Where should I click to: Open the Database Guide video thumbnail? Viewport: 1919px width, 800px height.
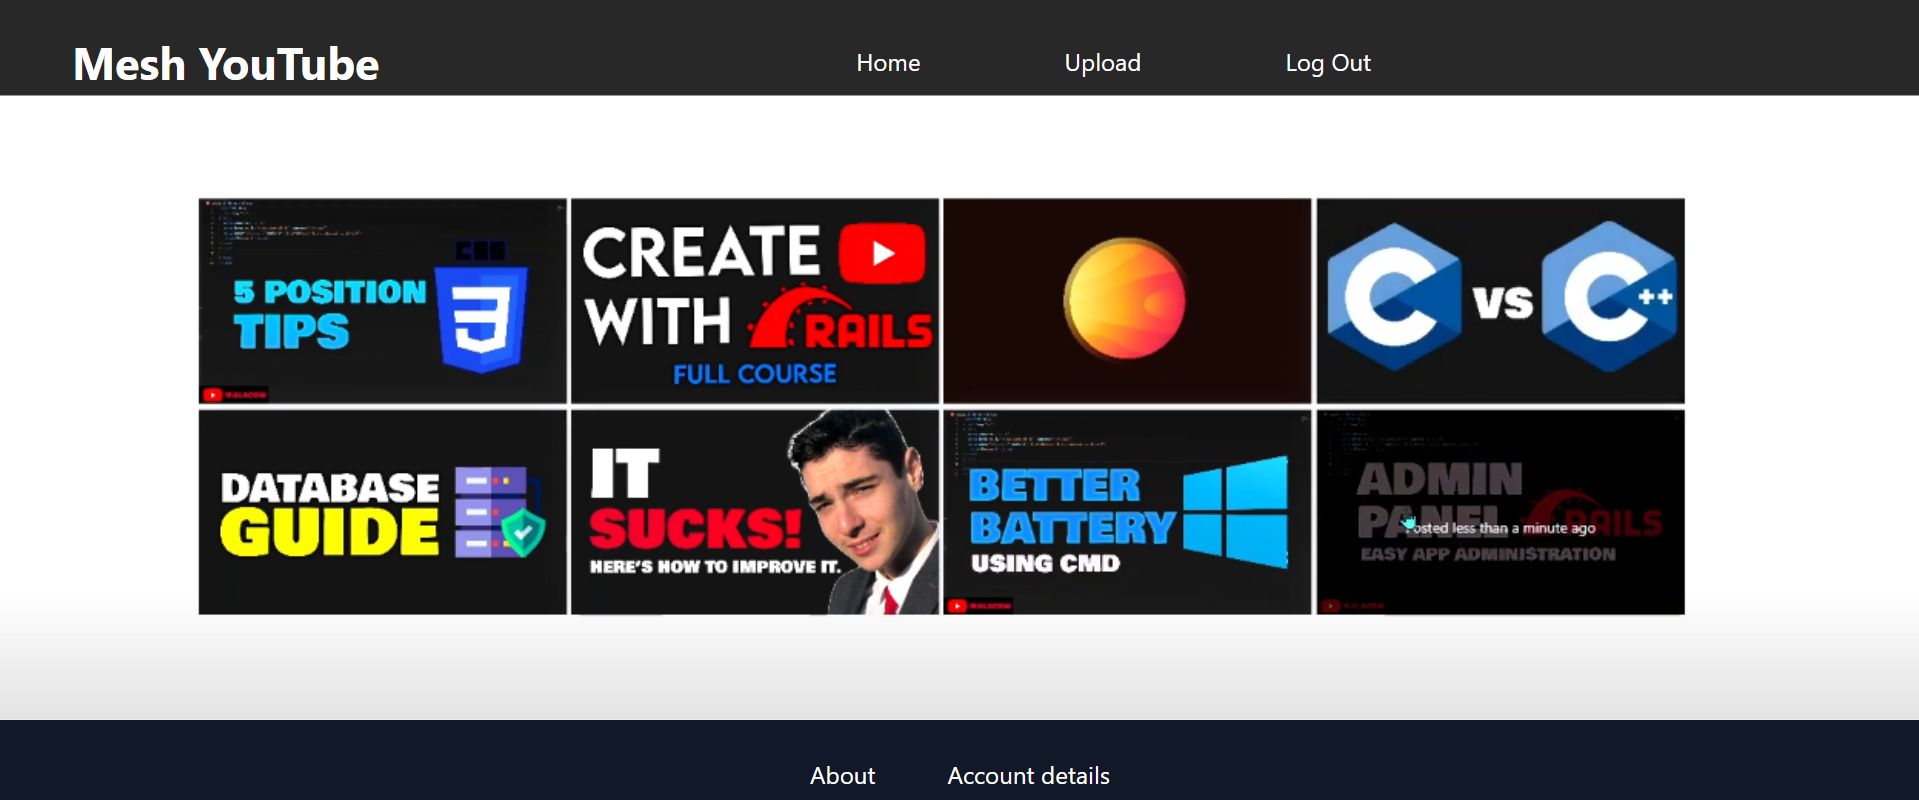coord(383,512)
